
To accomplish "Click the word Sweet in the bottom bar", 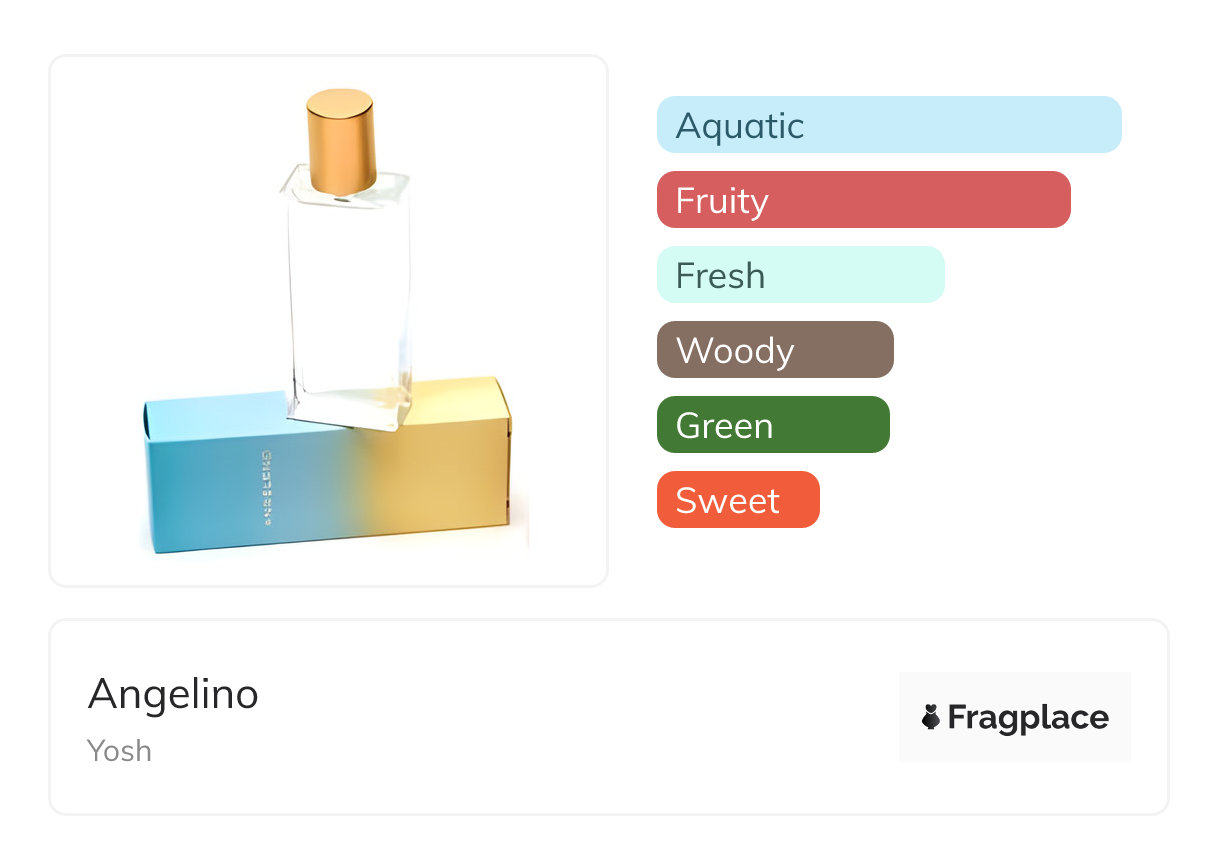I will click(727, 501).
